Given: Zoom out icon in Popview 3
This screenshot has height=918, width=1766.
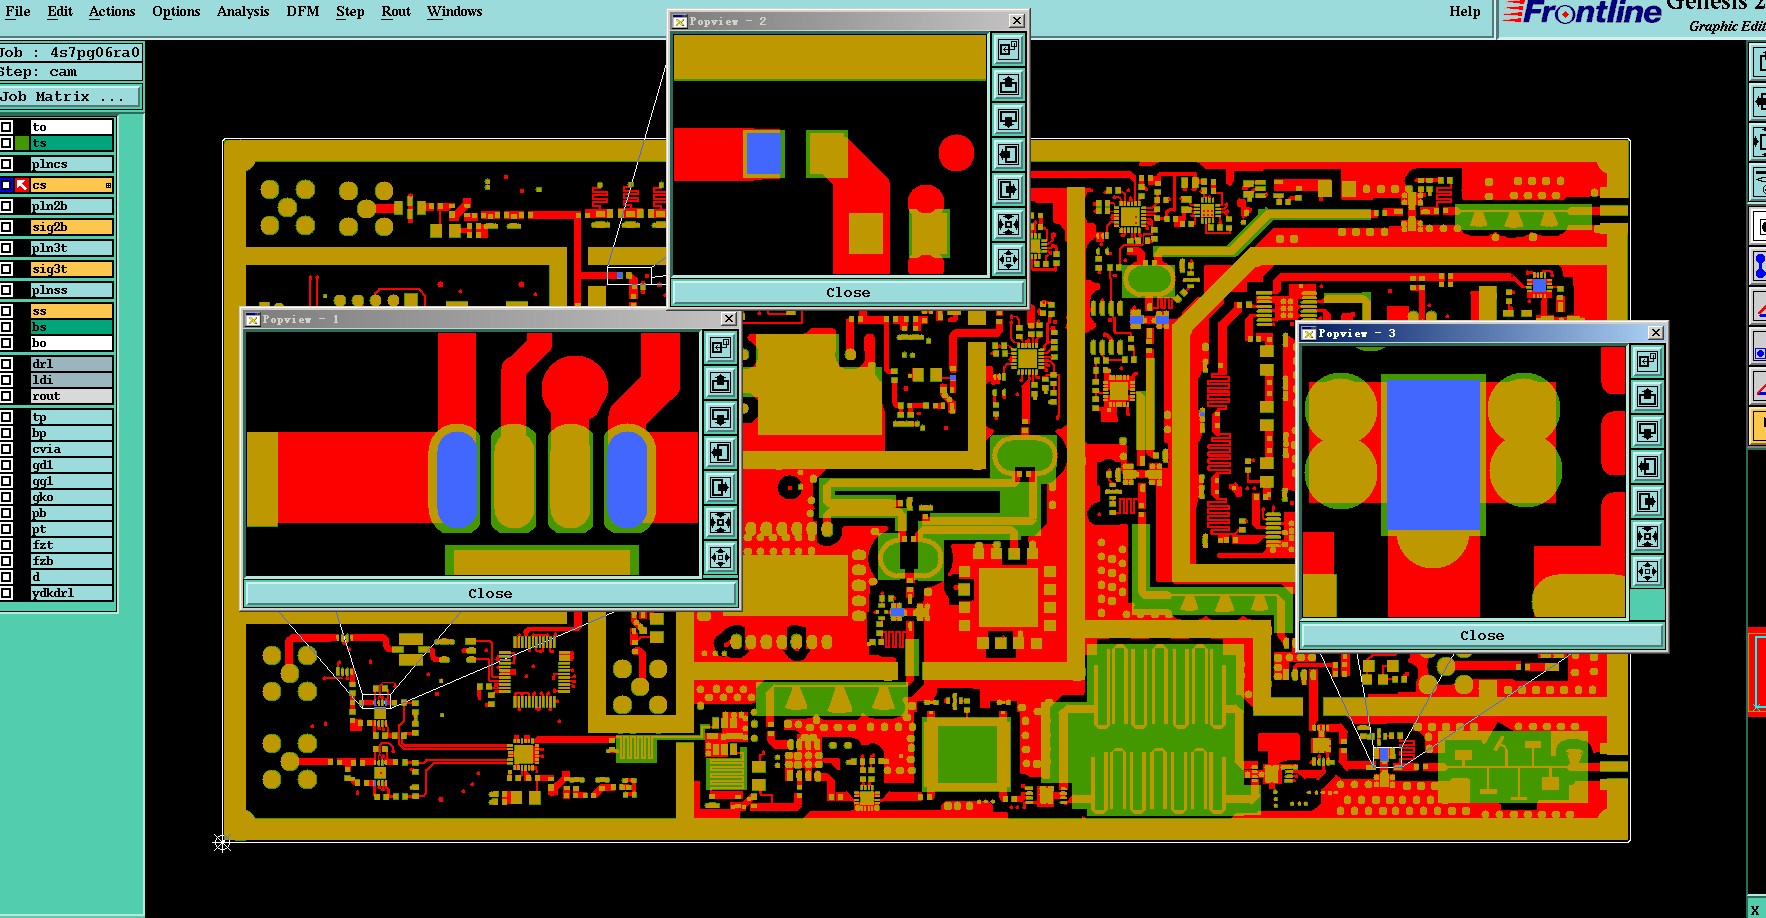Looking at the screenshot, I should (1647, 571).
